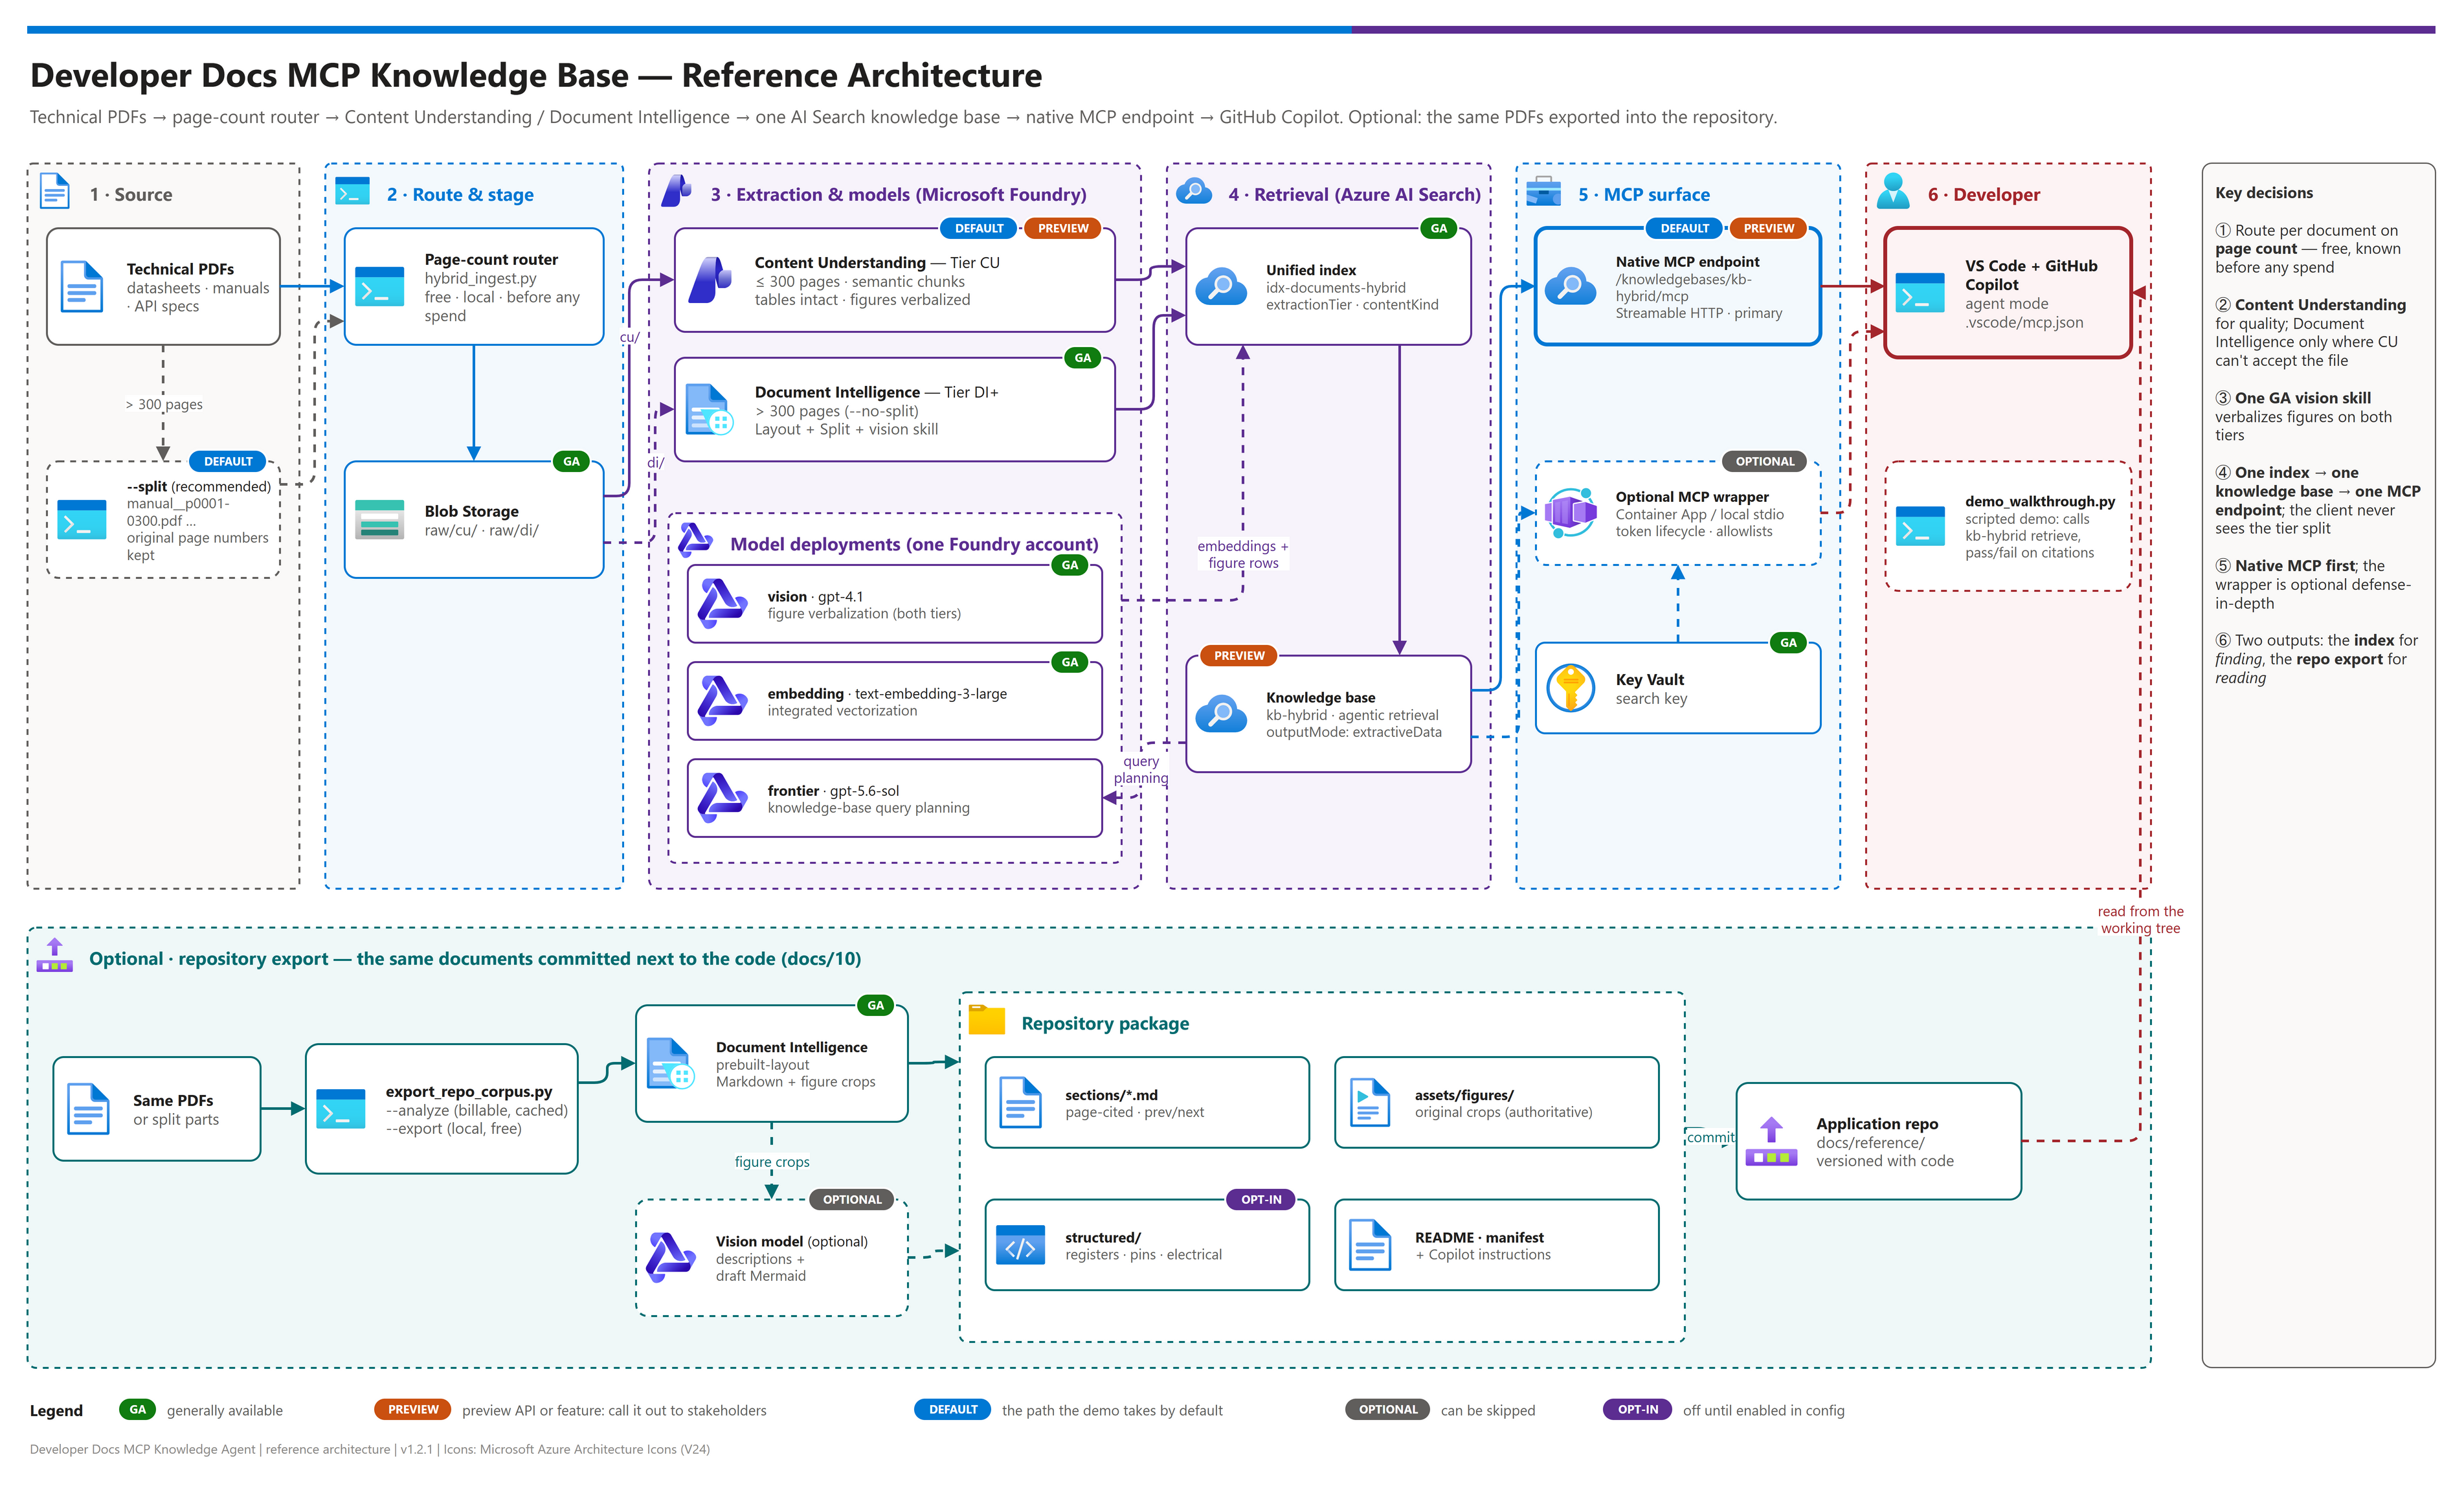The width and height of the screenshot is (2464, 1488).
Task: Click the 'README · manifest' card title
Action: [x=1478, y=1237]
